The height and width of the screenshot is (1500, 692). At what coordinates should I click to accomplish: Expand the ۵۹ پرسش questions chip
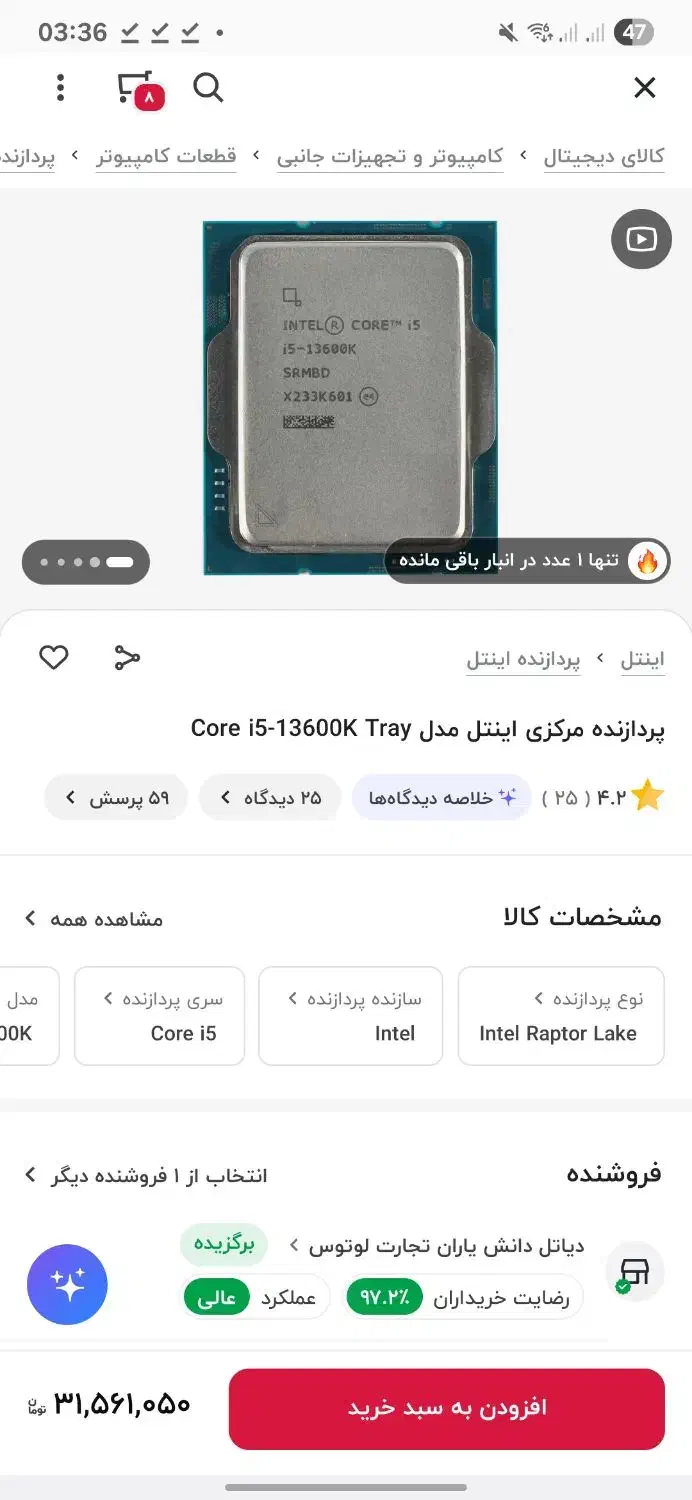[x=116, y=798]
